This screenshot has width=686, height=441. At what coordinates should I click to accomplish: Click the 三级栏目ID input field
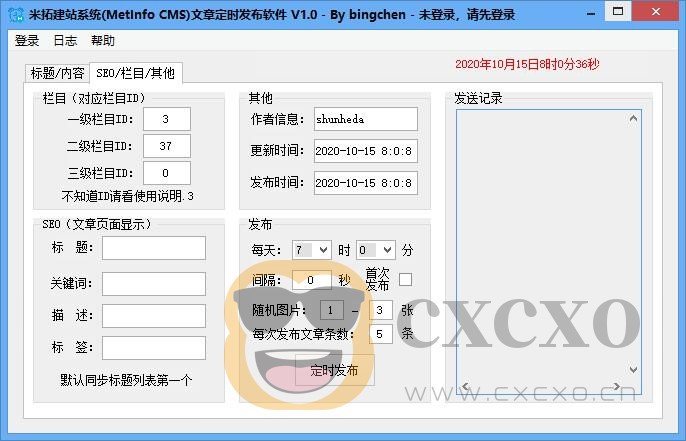point(167,173)
